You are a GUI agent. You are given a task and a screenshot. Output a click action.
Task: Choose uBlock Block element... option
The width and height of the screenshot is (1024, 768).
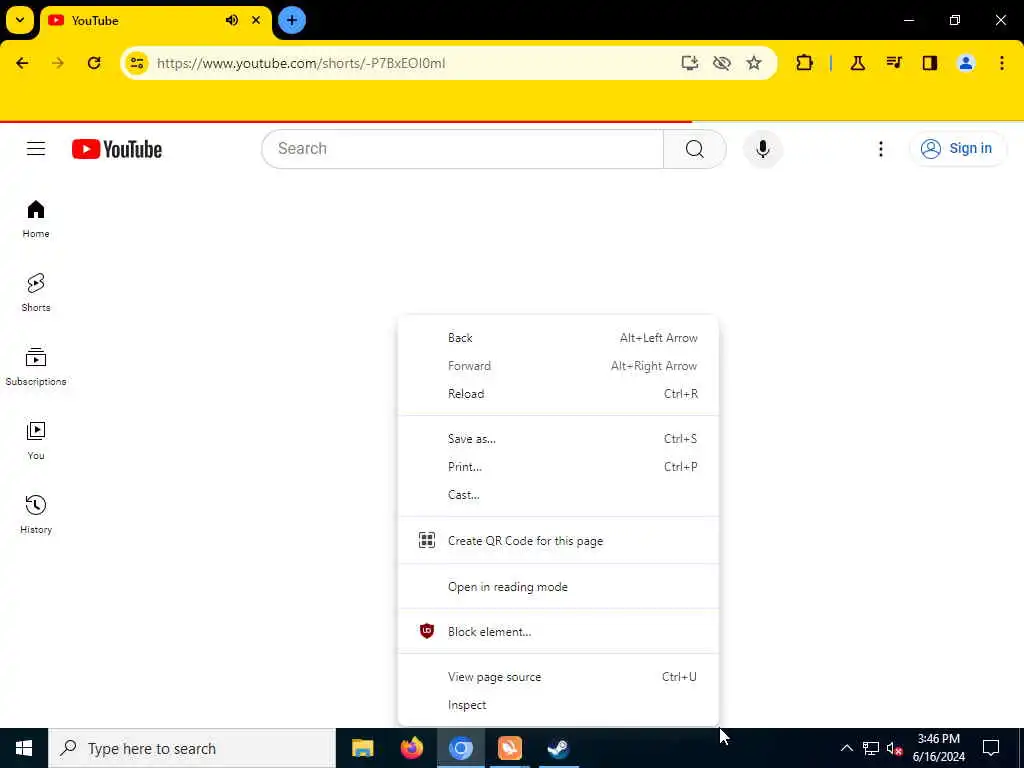[x=558, y=632]
